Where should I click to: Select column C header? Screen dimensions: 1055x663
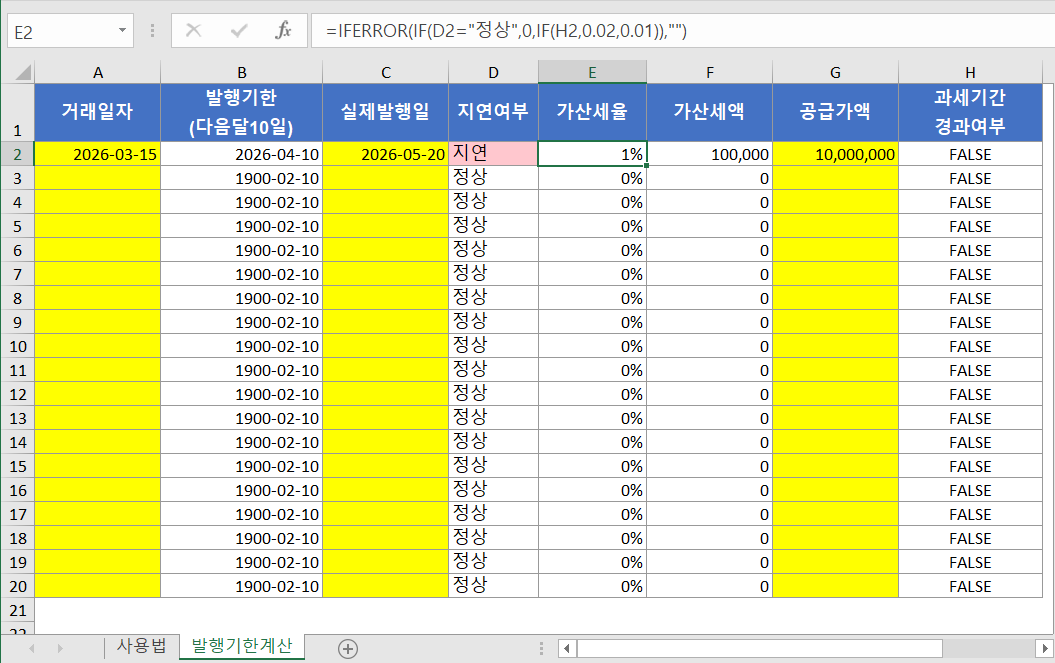tap(386, 72)
